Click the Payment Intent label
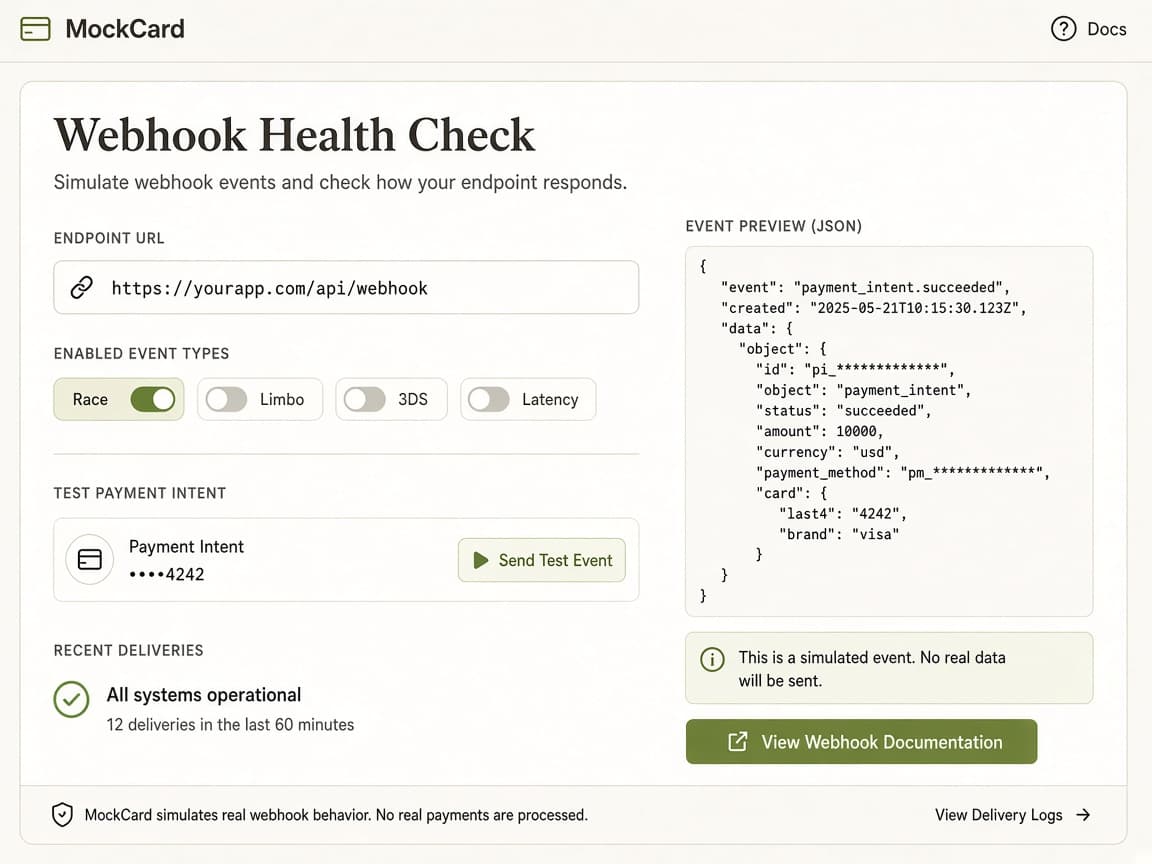The height and width of the screenshot is (864, 1152). point(186,547)
